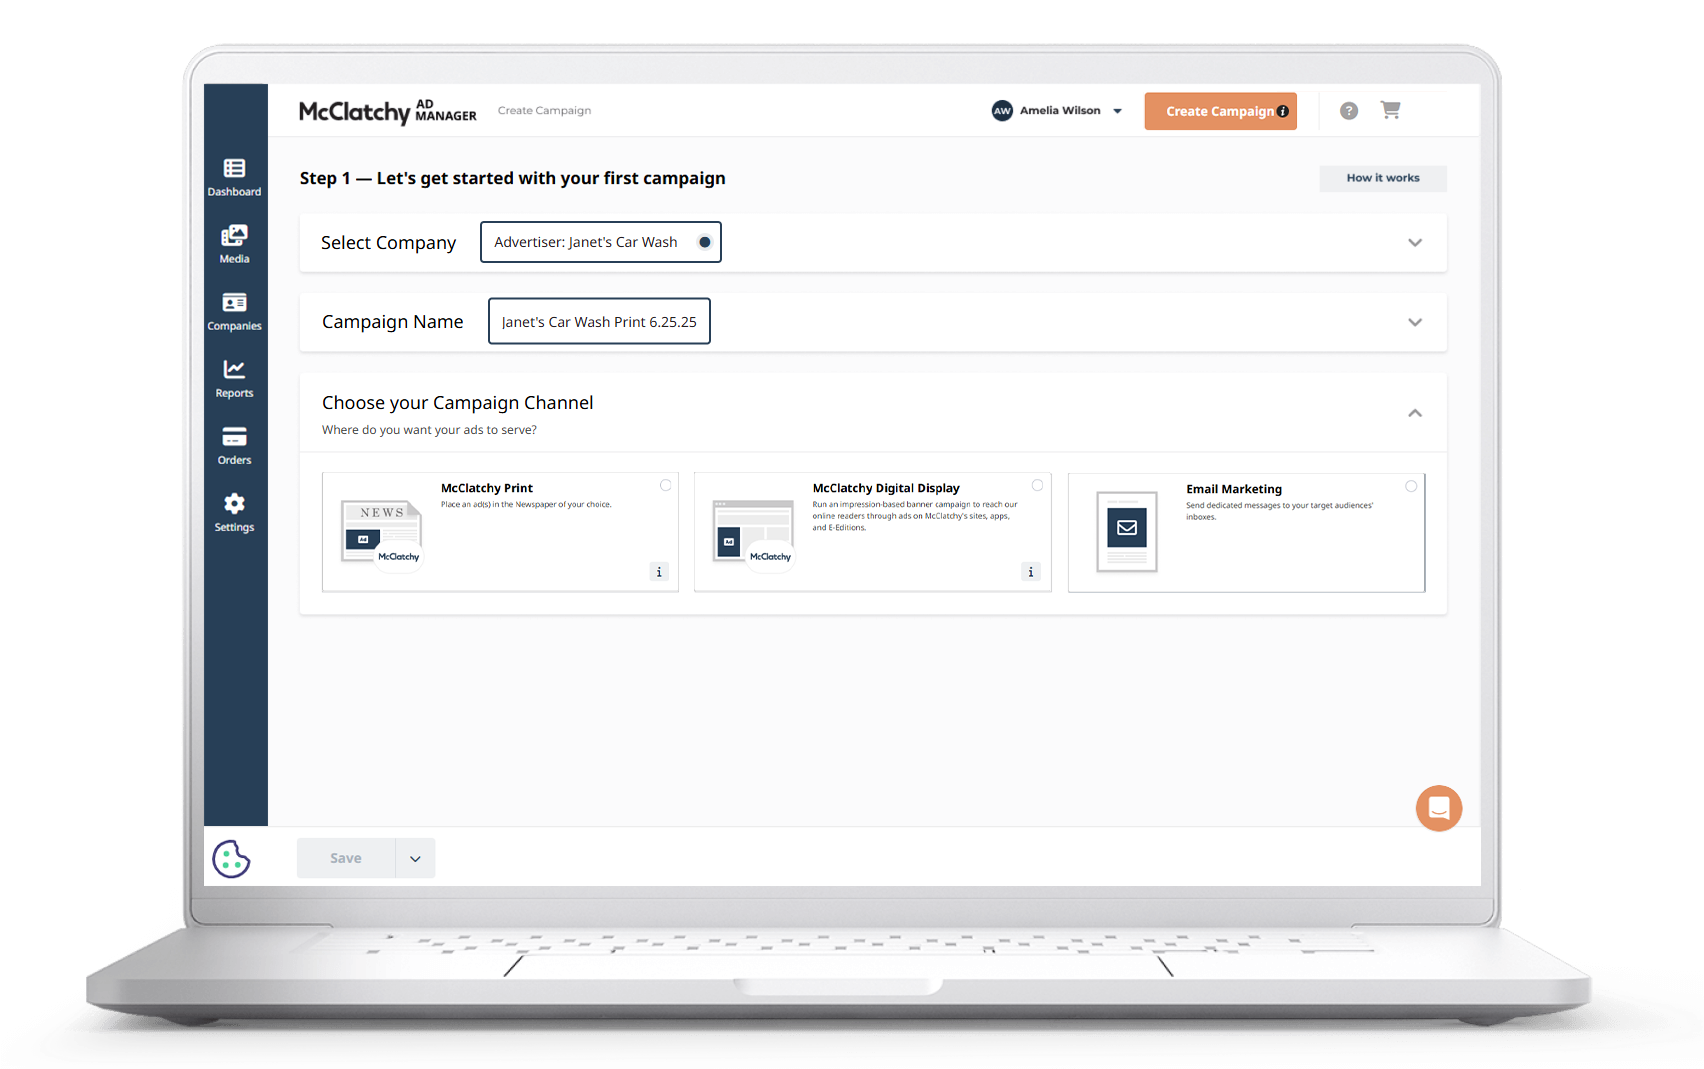
Task: Open help with the question mark icon
Action: pos(1349,111)
